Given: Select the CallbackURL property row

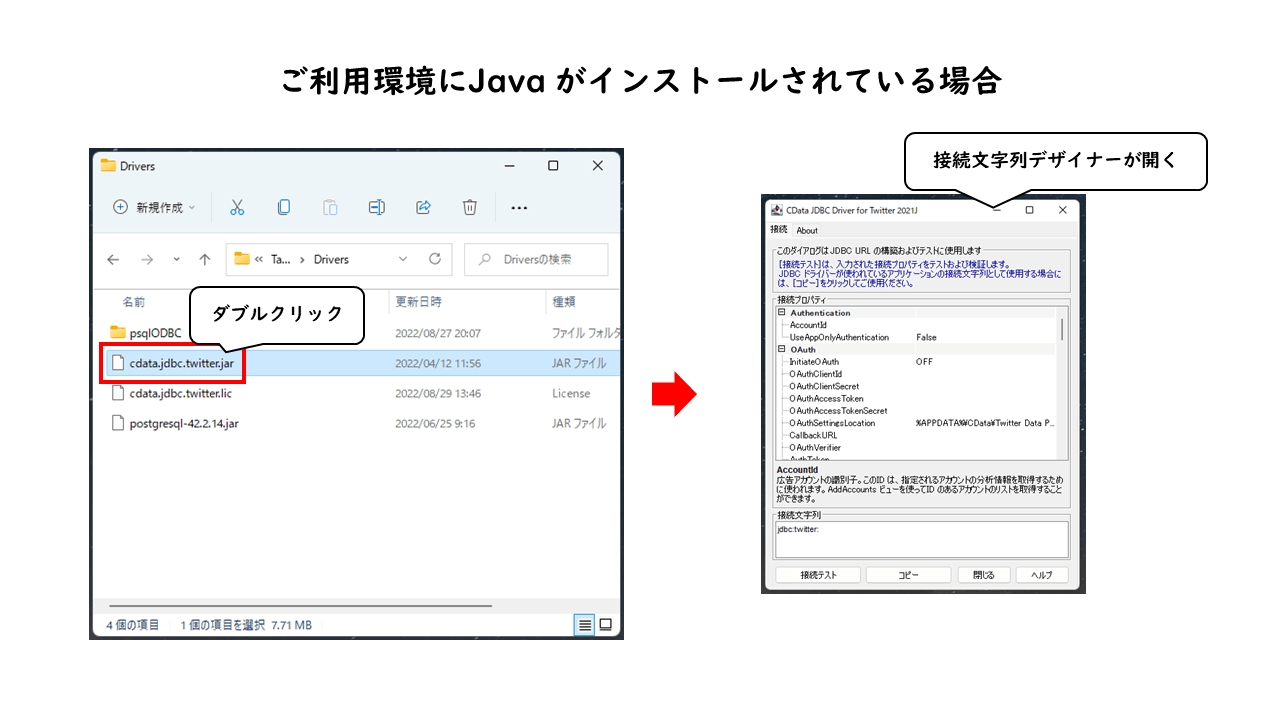Looking at the screenshot, I should point(917,435).
